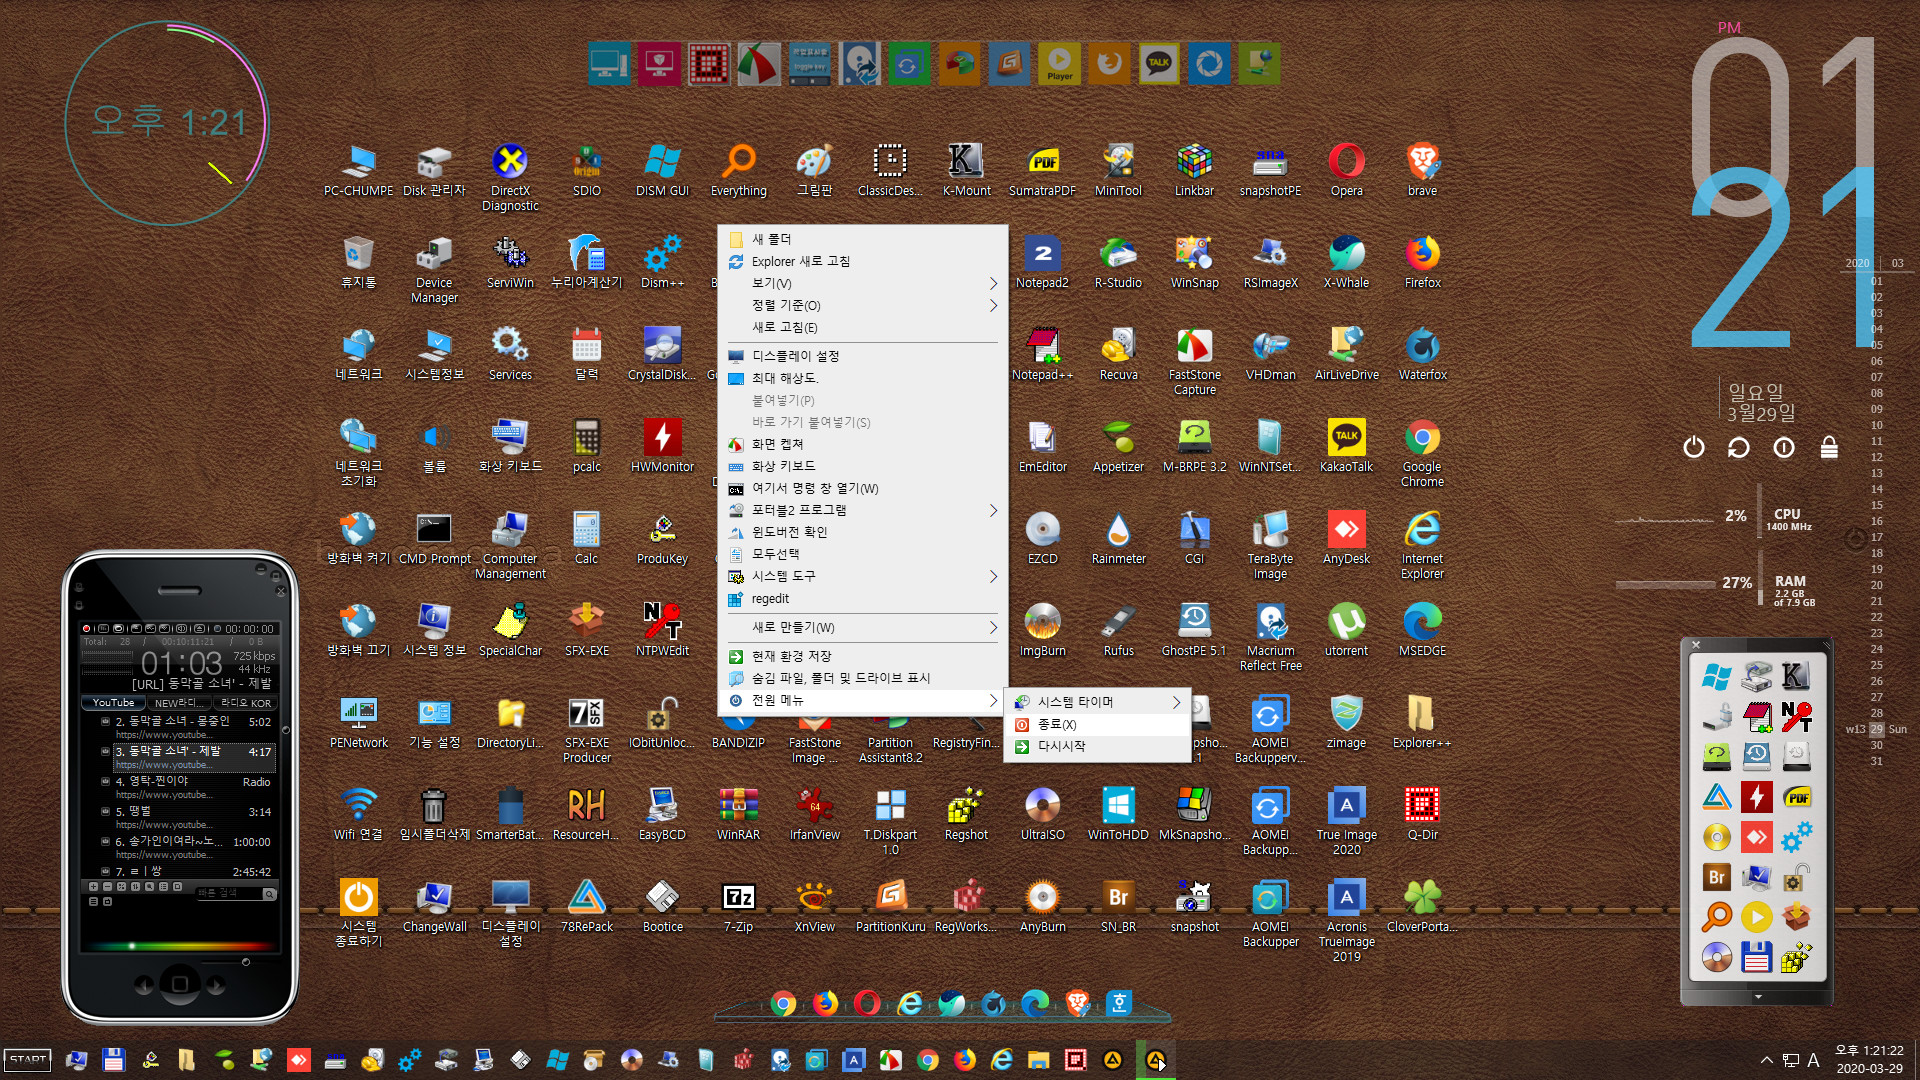
Task: Click the Rainmeter padlock lock icon
Action: (x=1829, y=447)
